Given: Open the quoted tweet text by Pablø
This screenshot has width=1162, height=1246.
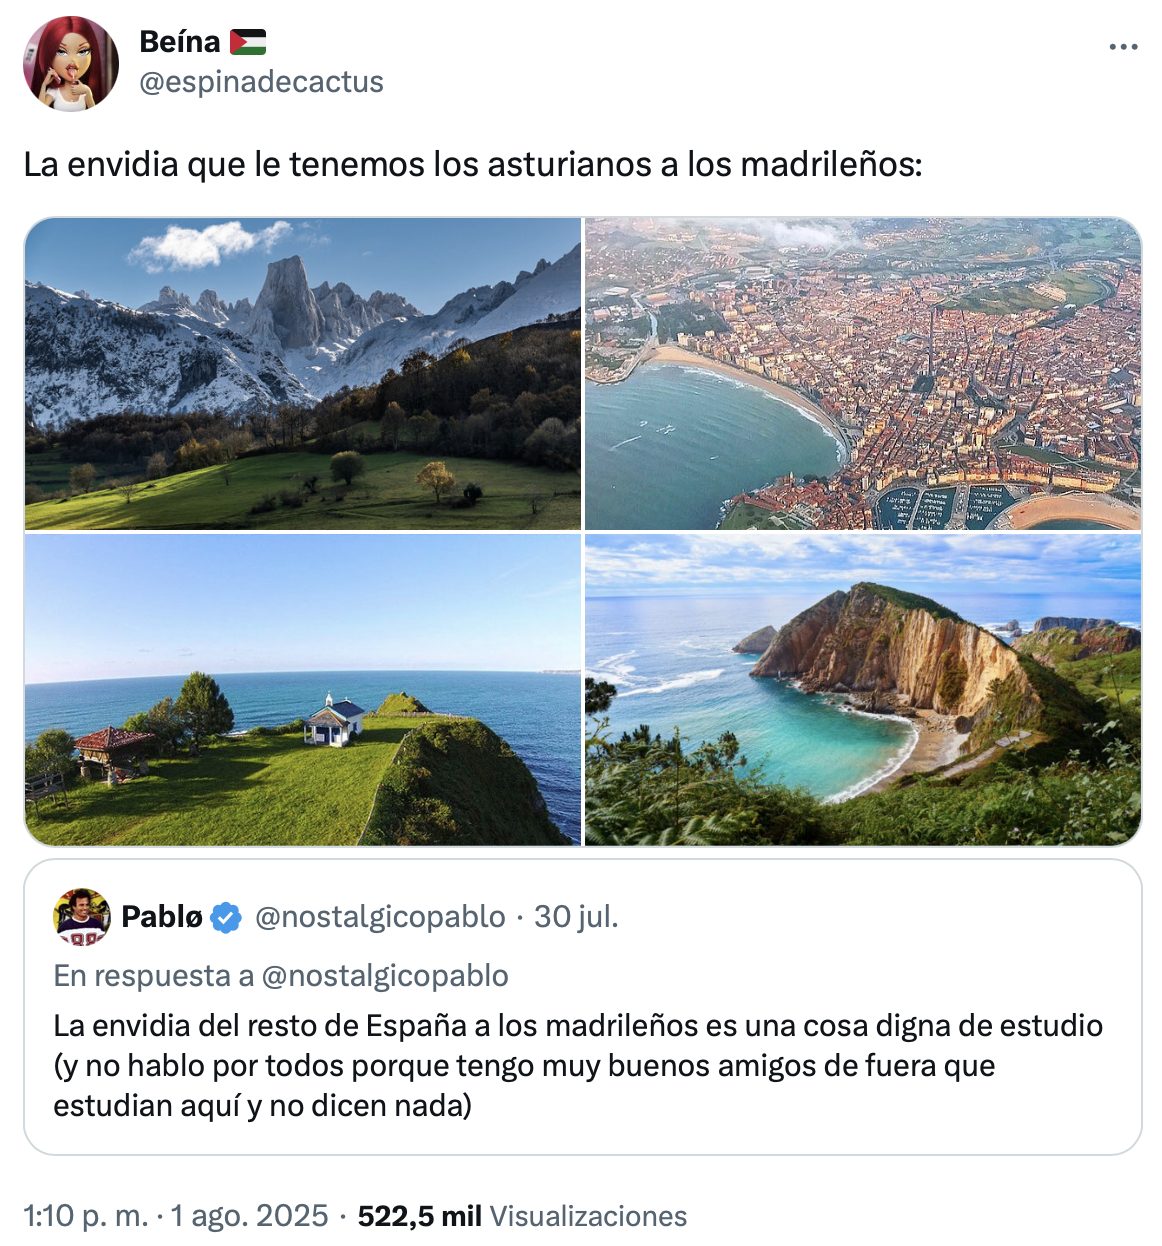Looking at the screenshot, I should click(x=578, y=1066).
